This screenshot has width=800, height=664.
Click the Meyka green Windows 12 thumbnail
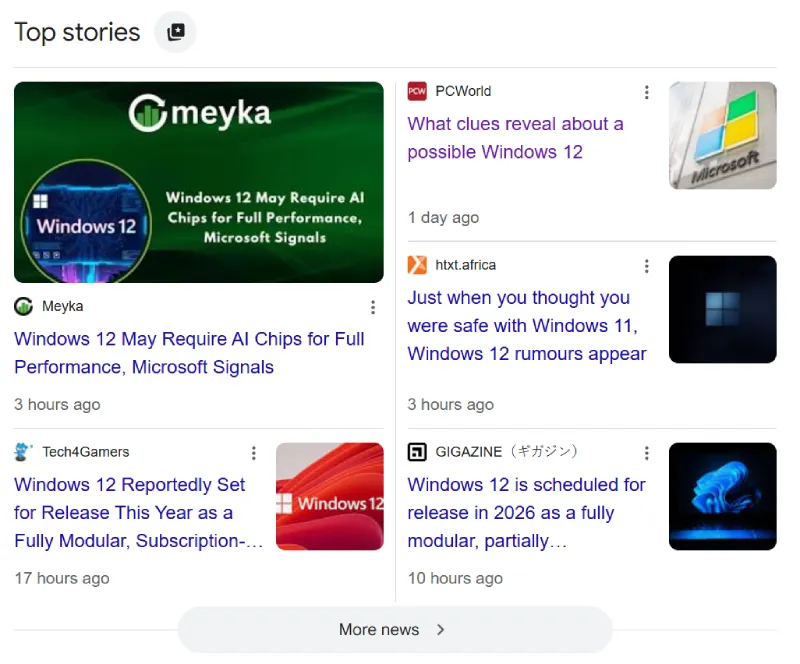198,182
